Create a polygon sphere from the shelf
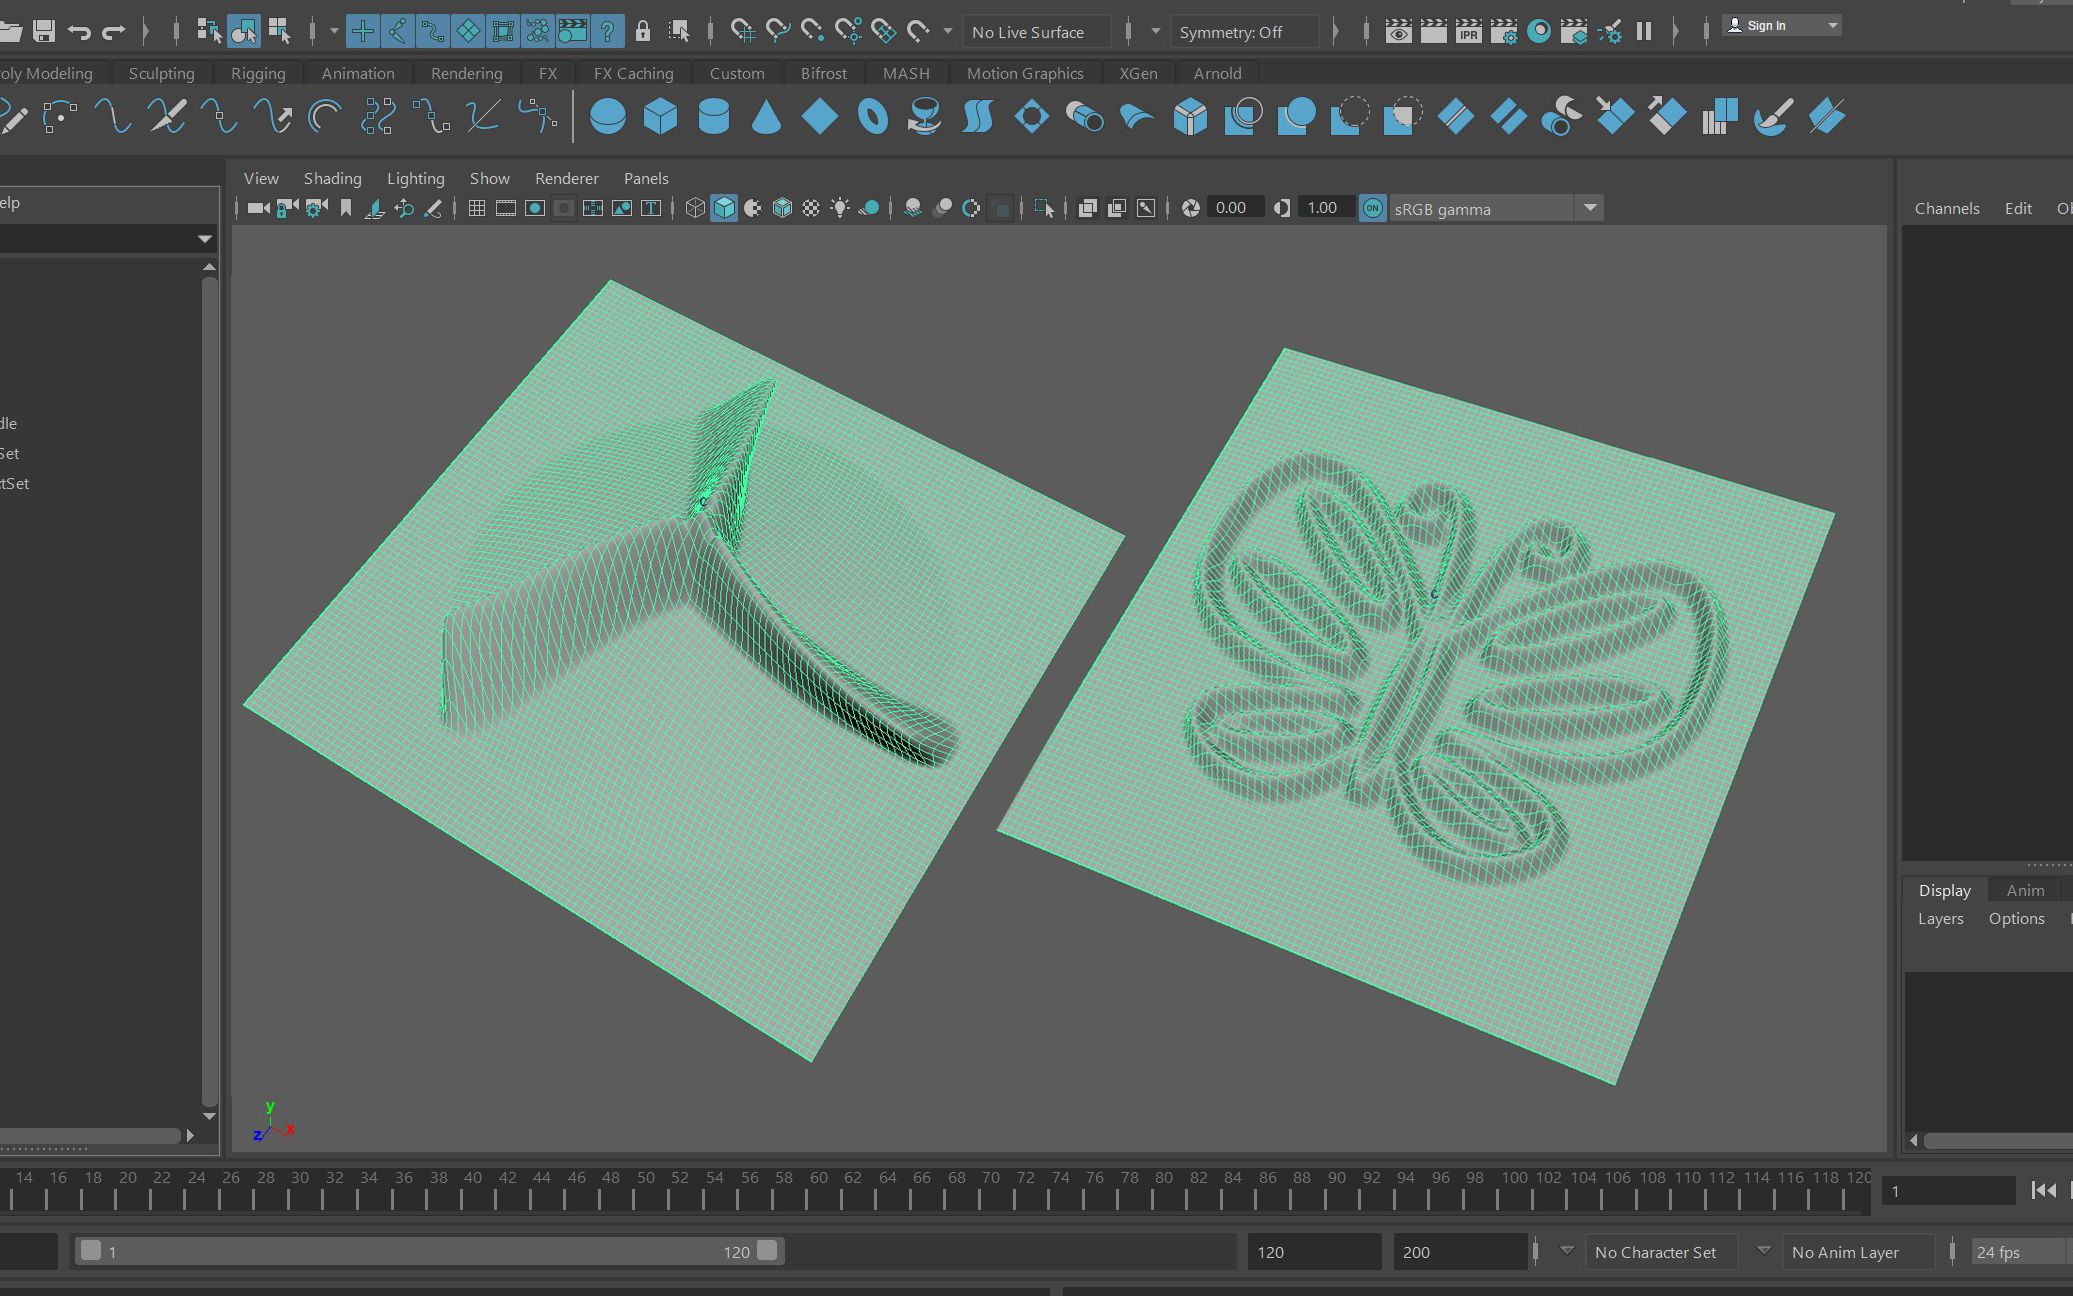2073x1296 pixels. tap(607, 117)
